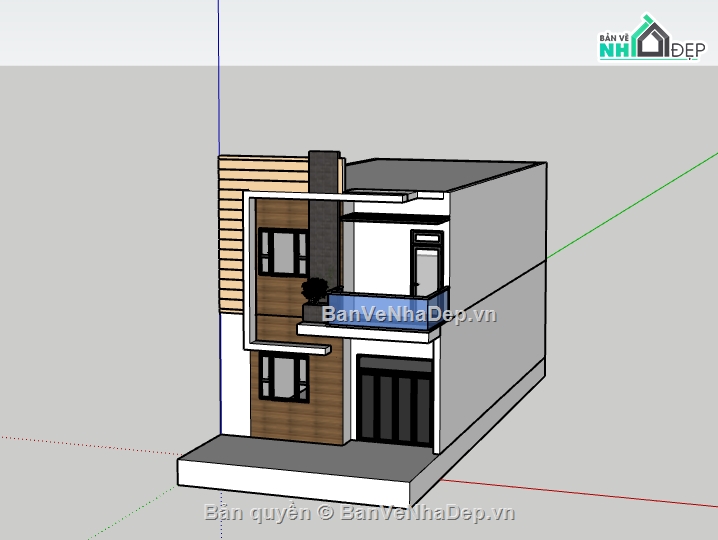Click the solid red axis line
Viewport: 718px width, 540px height.
[580, 492]
